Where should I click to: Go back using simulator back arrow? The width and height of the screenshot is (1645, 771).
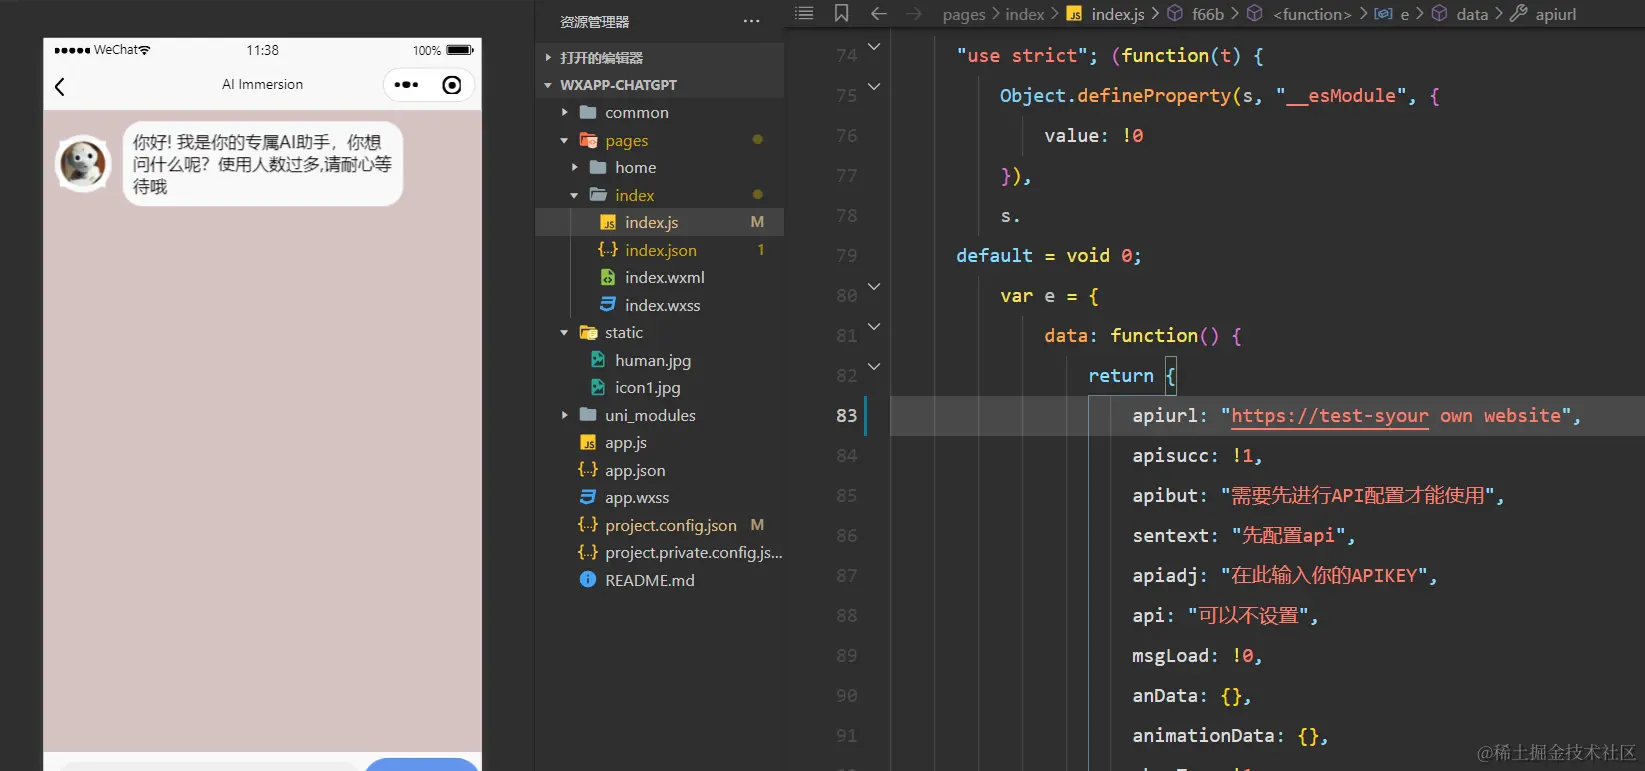tap(60, 87)
